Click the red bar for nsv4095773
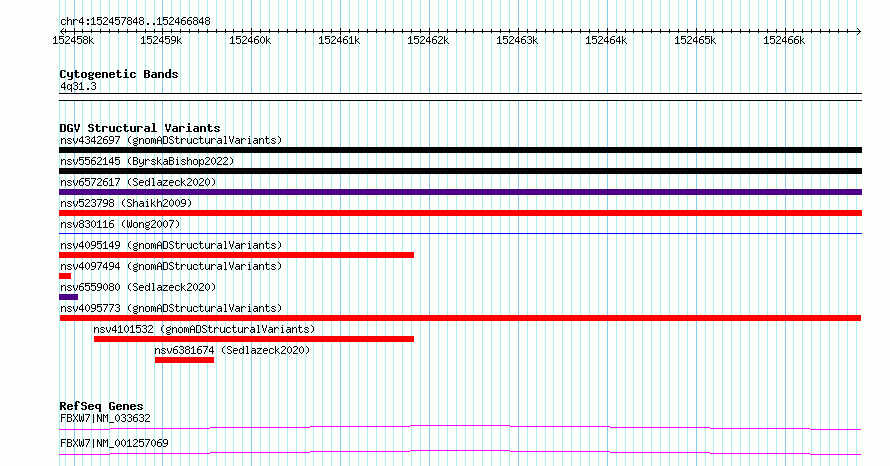Viewport: 890px width, 466px height. pos(460,318)
